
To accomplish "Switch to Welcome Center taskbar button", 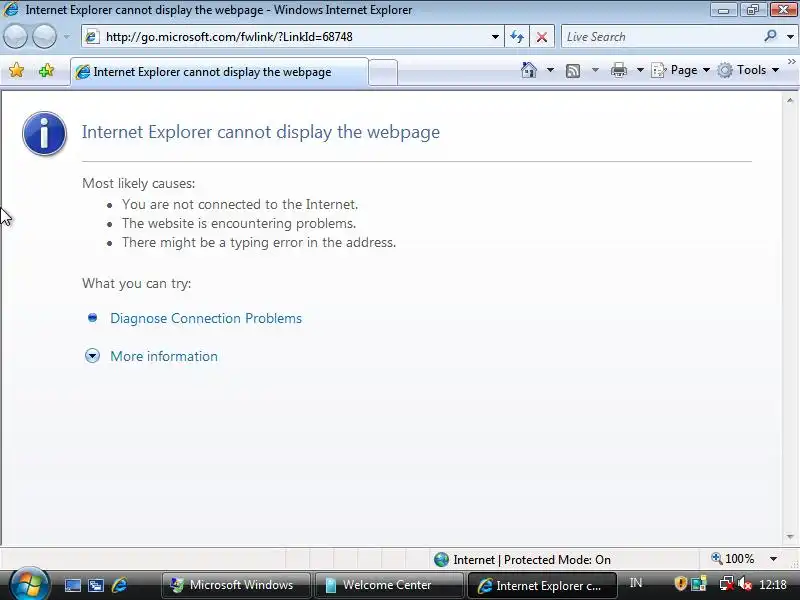I will [389, 585].
